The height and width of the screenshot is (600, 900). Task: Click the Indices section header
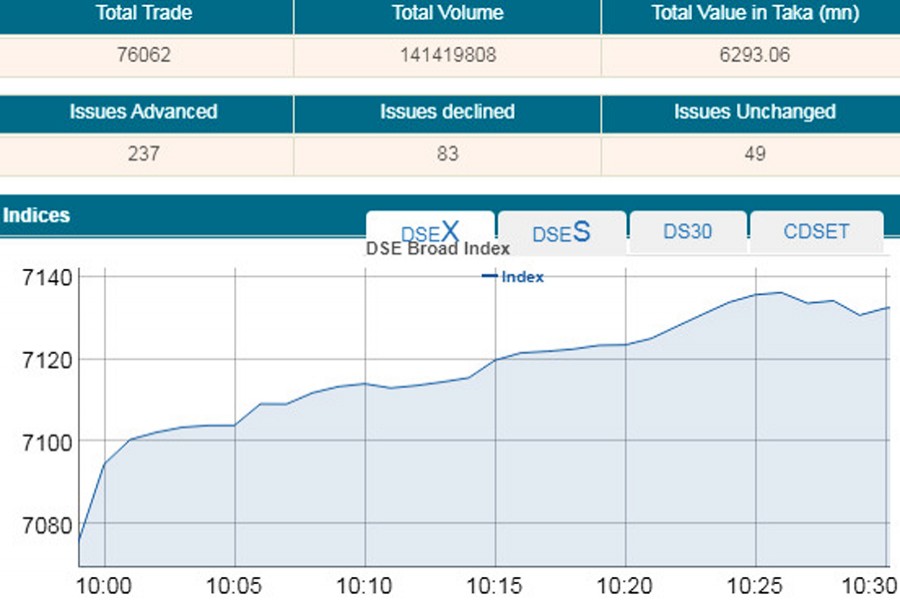coord(37,215)
